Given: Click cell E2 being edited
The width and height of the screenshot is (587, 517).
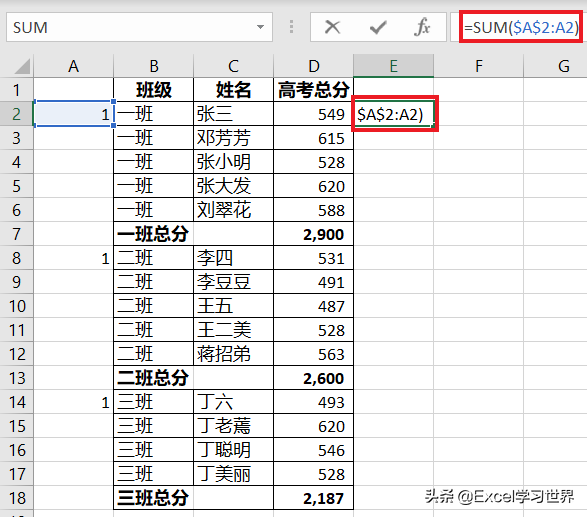Looking at the screenshot, I should point(394,114).
